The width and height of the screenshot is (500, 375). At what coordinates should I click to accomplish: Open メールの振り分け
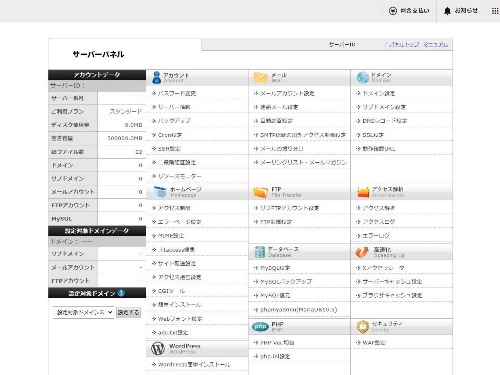pyautogui.click(x=282, y=149)
